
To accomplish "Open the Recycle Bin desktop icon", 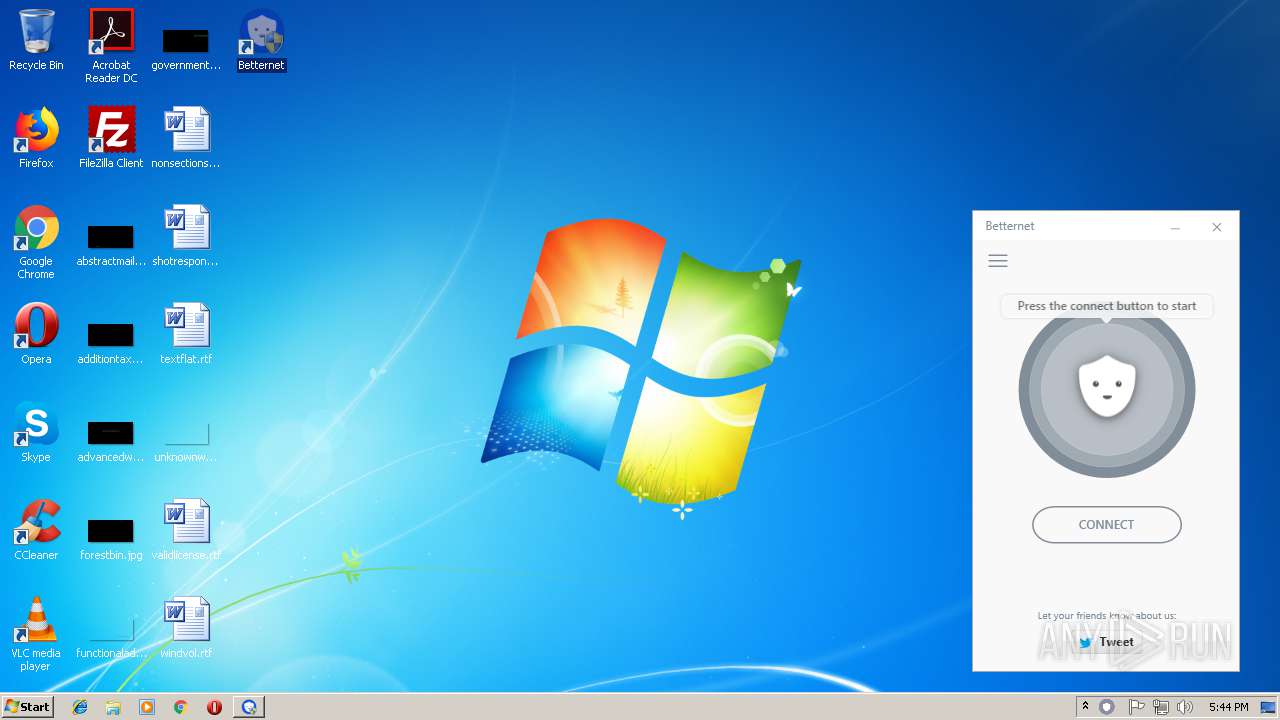I will coord(36,40).
